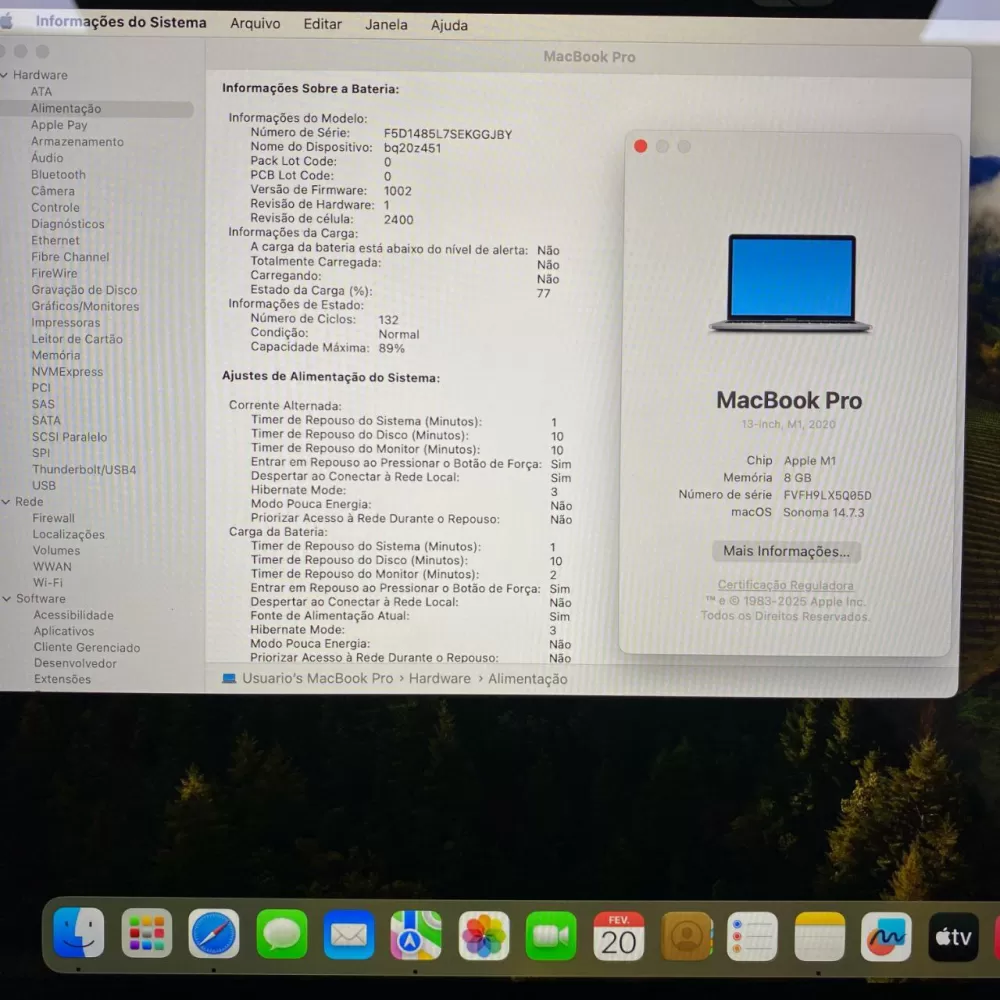Select Armazenamento in the sidebar
The width and height of the screenshot is (1000, 1000).
(x=77, y=142)
